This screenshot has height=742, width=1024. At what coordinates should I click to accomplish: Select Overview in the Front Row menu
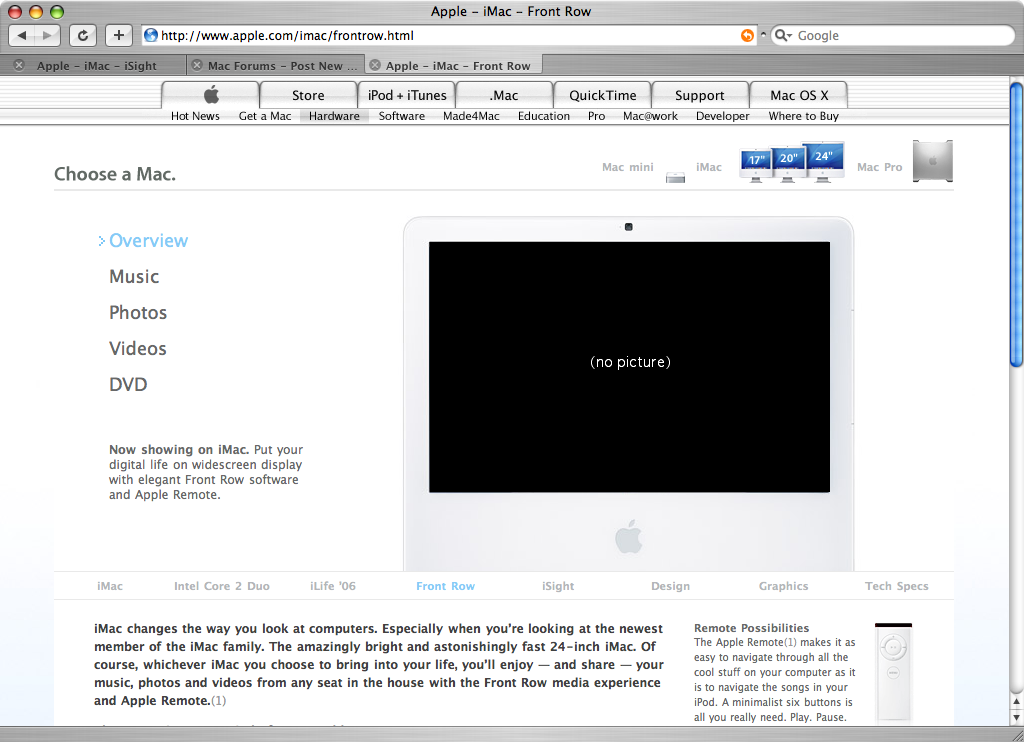(148, 240)
